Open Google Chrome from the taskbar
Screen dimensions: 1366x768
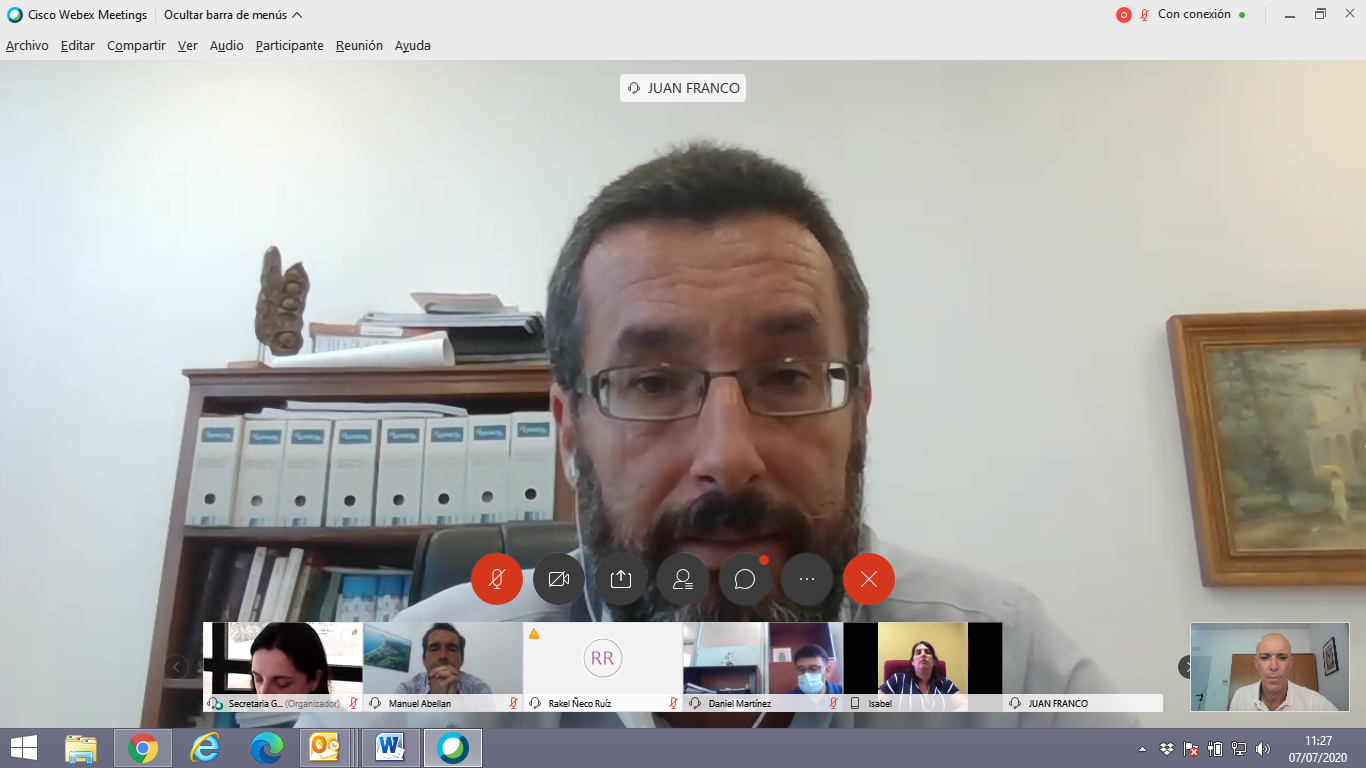point(143,748)
